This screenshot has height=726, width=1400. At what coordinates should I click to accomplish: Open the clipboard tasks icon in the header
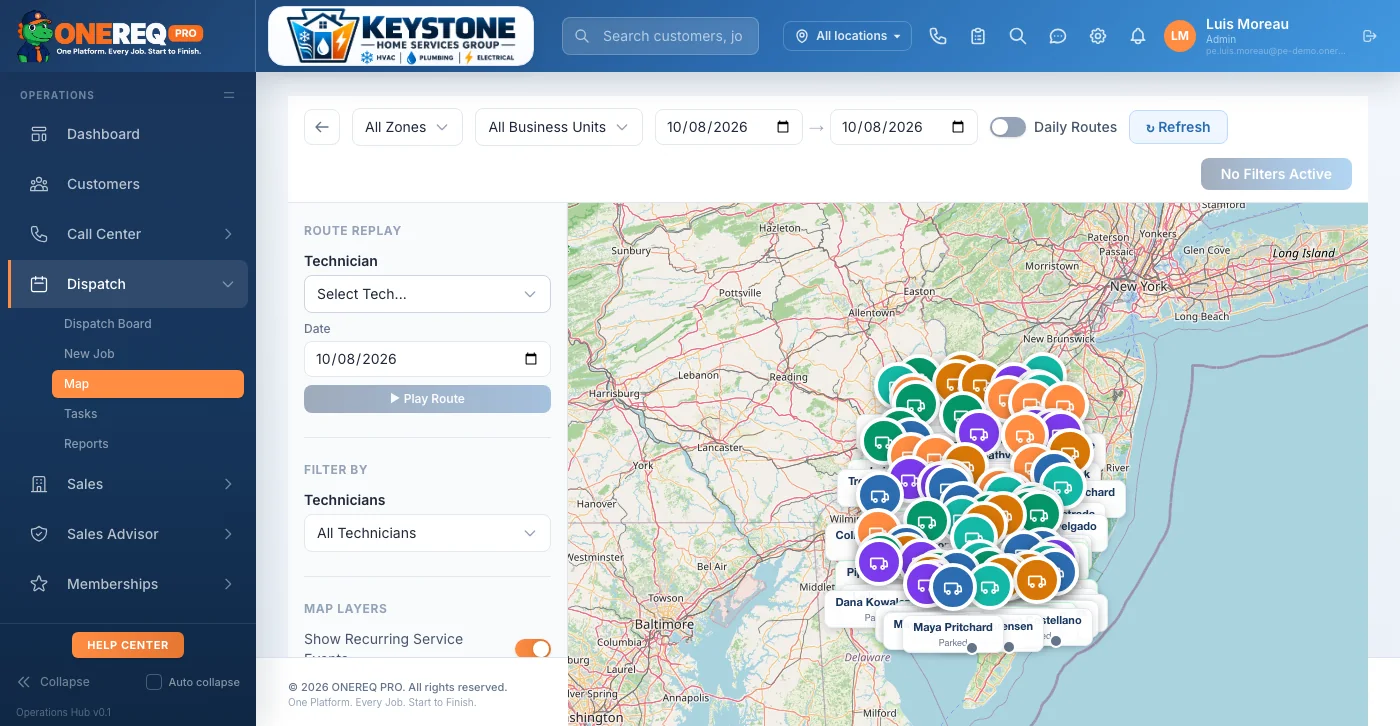click(x=978, y=36)
